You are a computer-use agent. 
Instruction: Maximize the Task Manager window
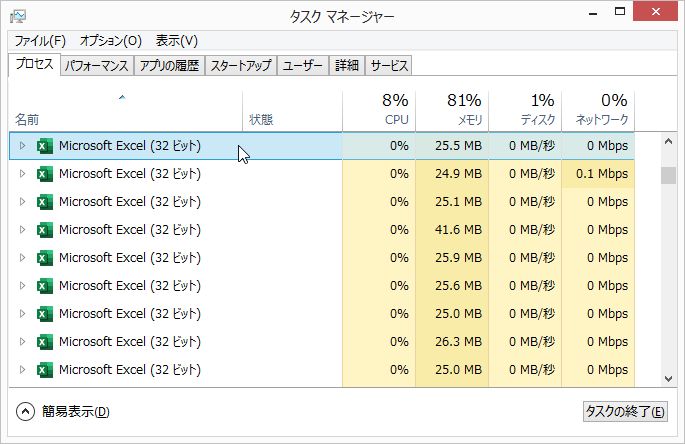(619, 12)
